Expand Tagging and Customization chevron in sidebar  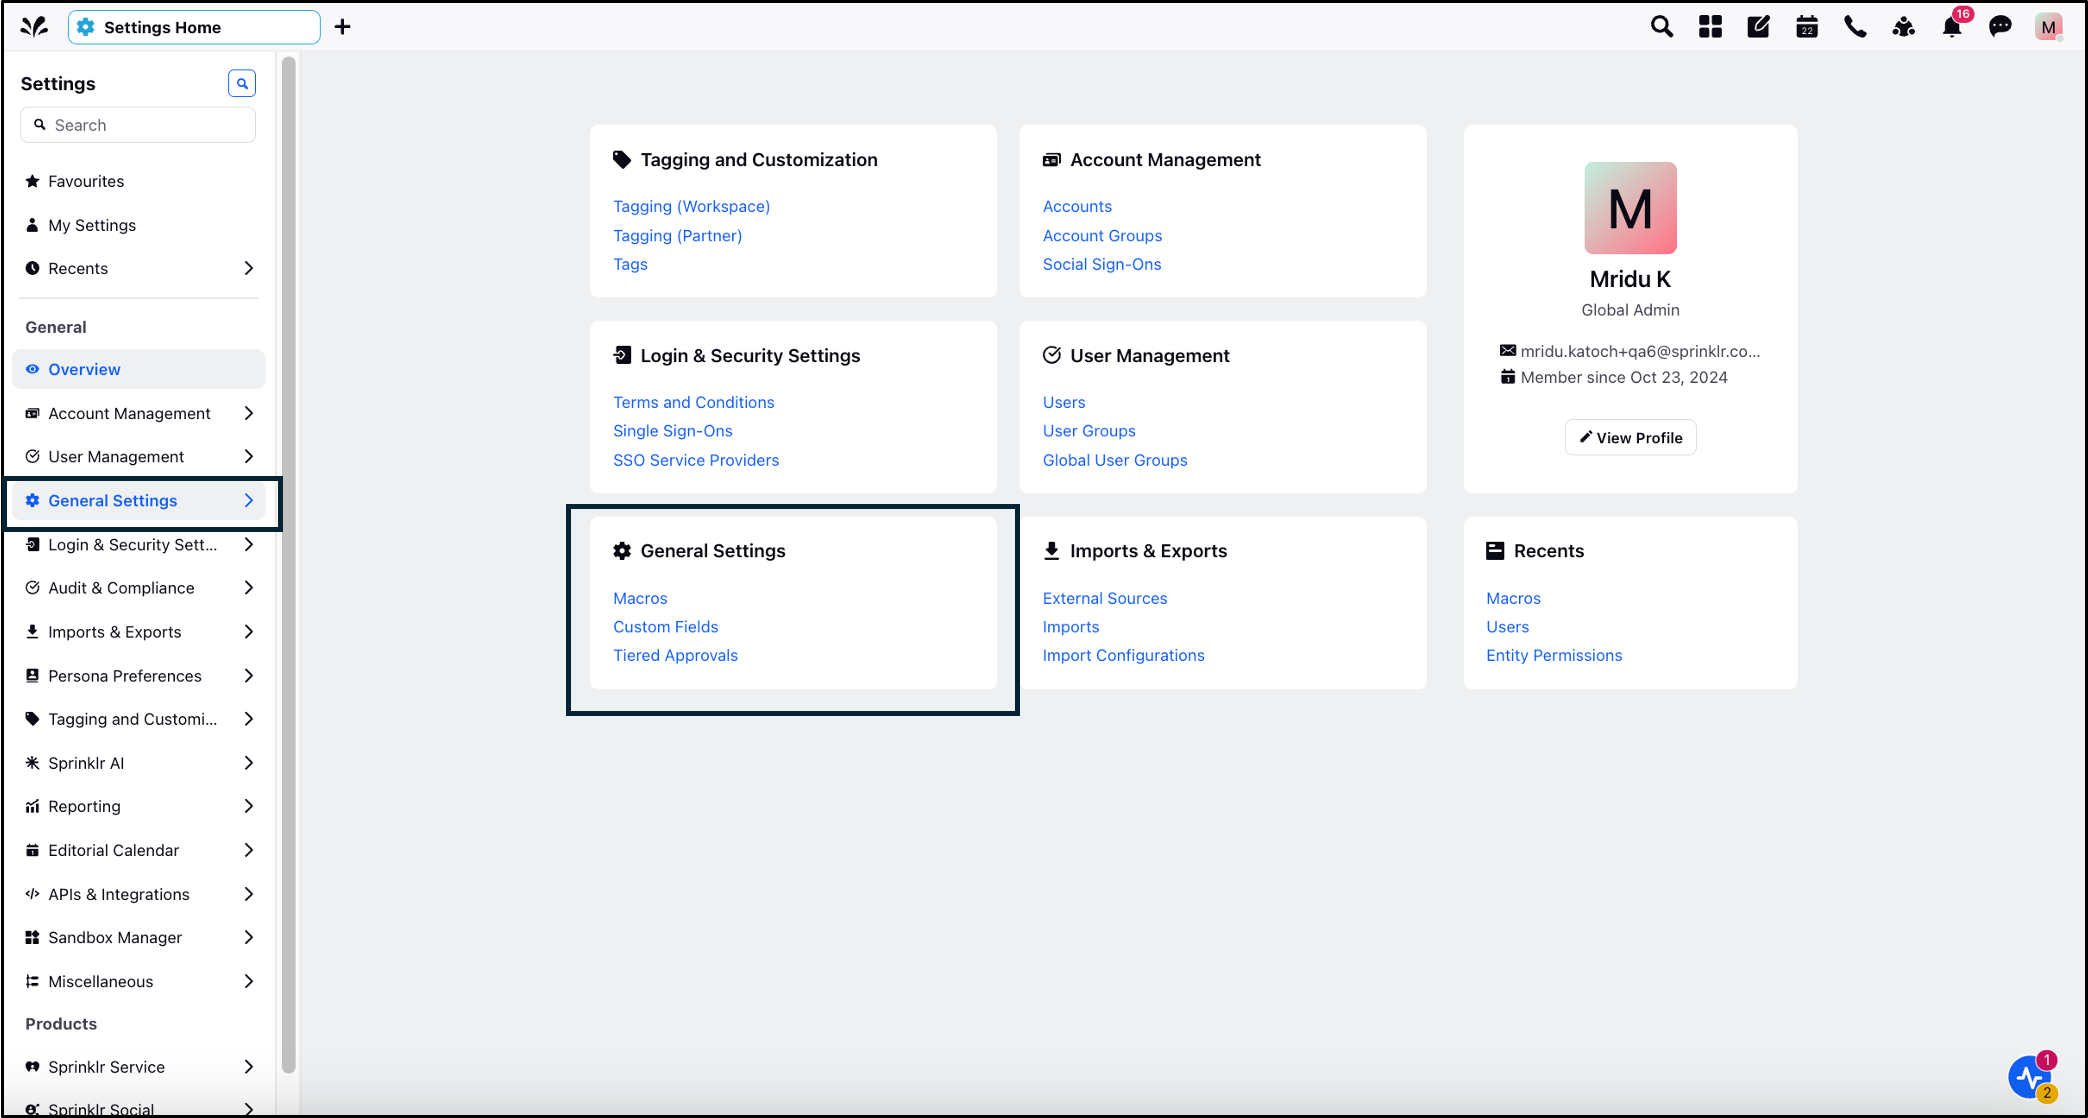pyautogui.click(x=249, y=719)
